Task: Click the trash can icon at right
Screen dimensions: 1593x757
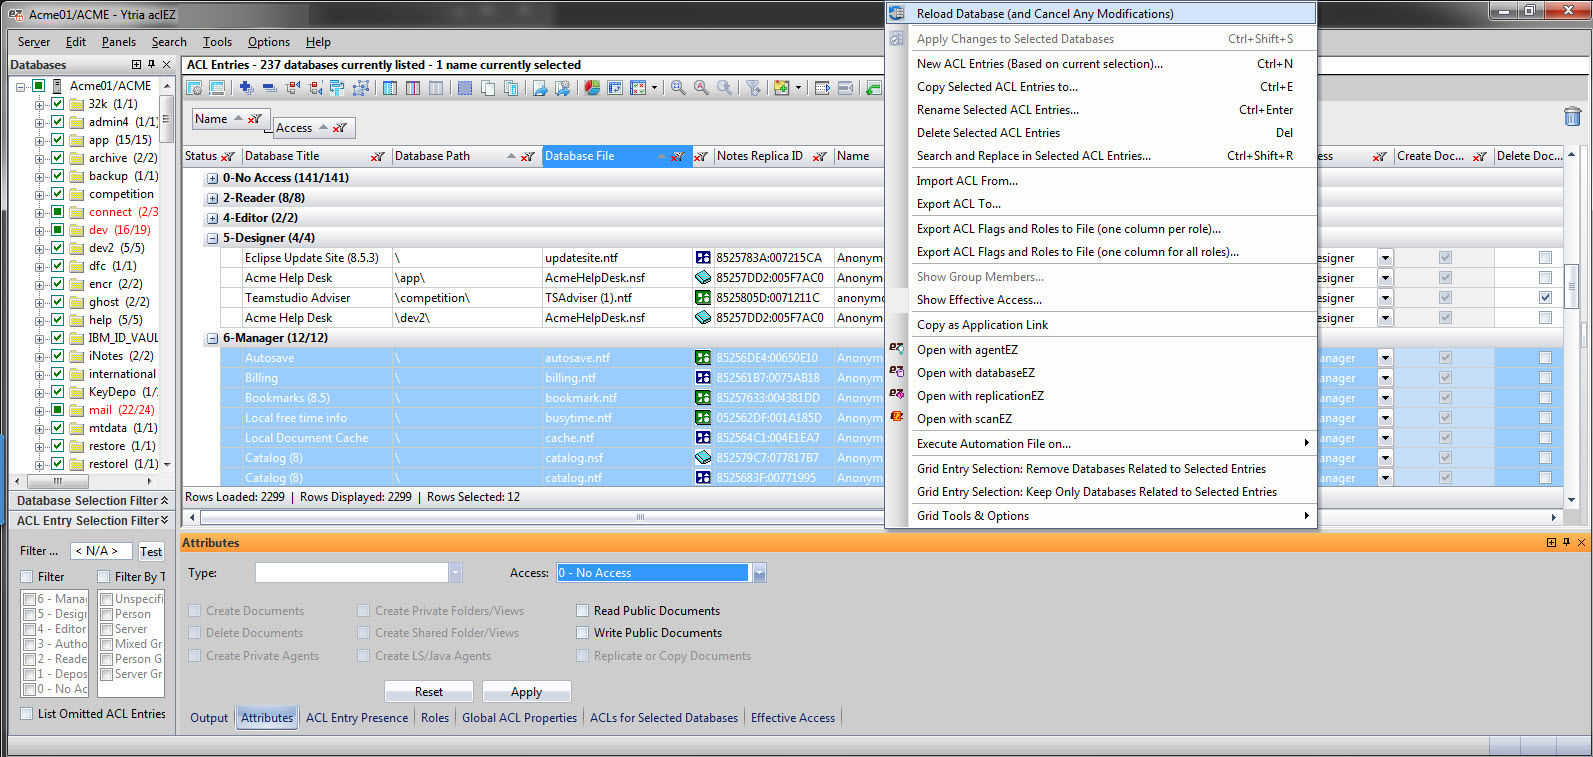Action: click(1572, 117)
